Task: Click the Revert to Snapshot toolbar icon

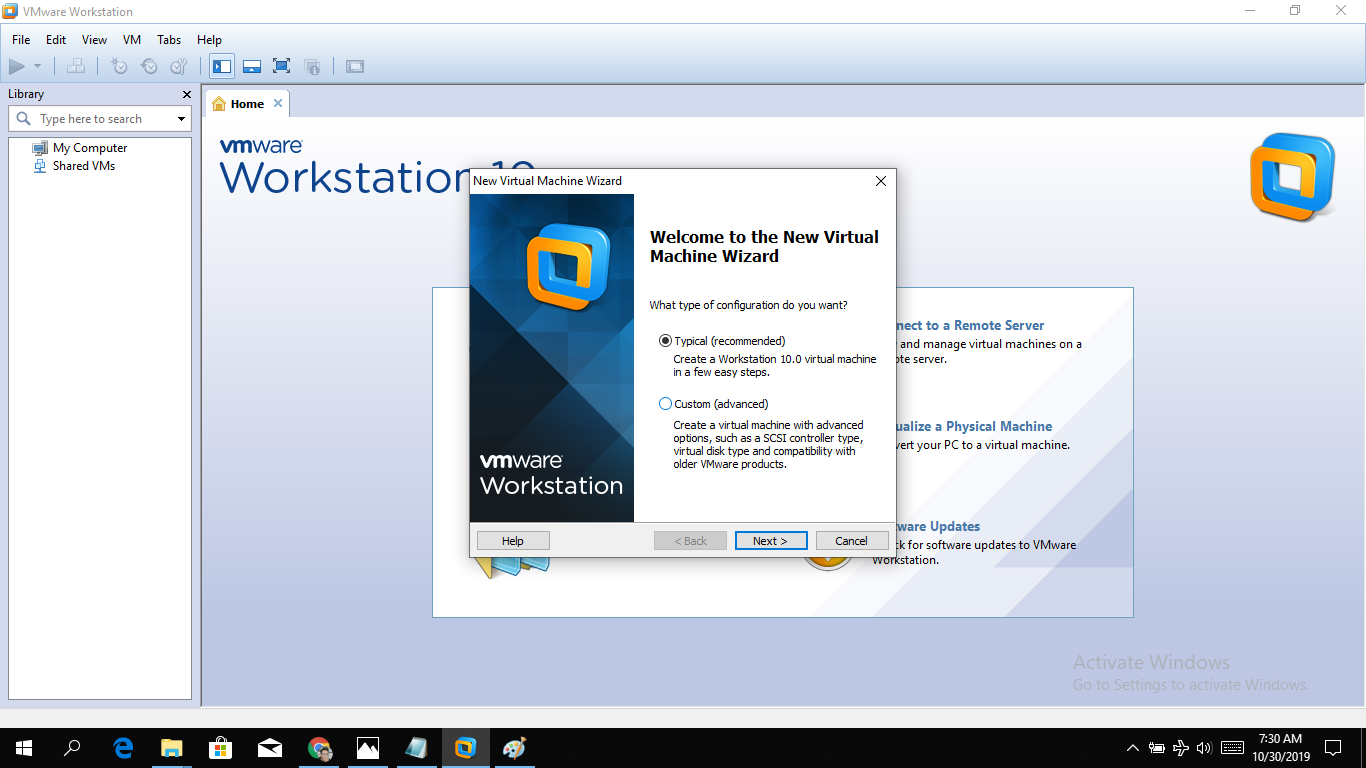Action: point(149,67)
